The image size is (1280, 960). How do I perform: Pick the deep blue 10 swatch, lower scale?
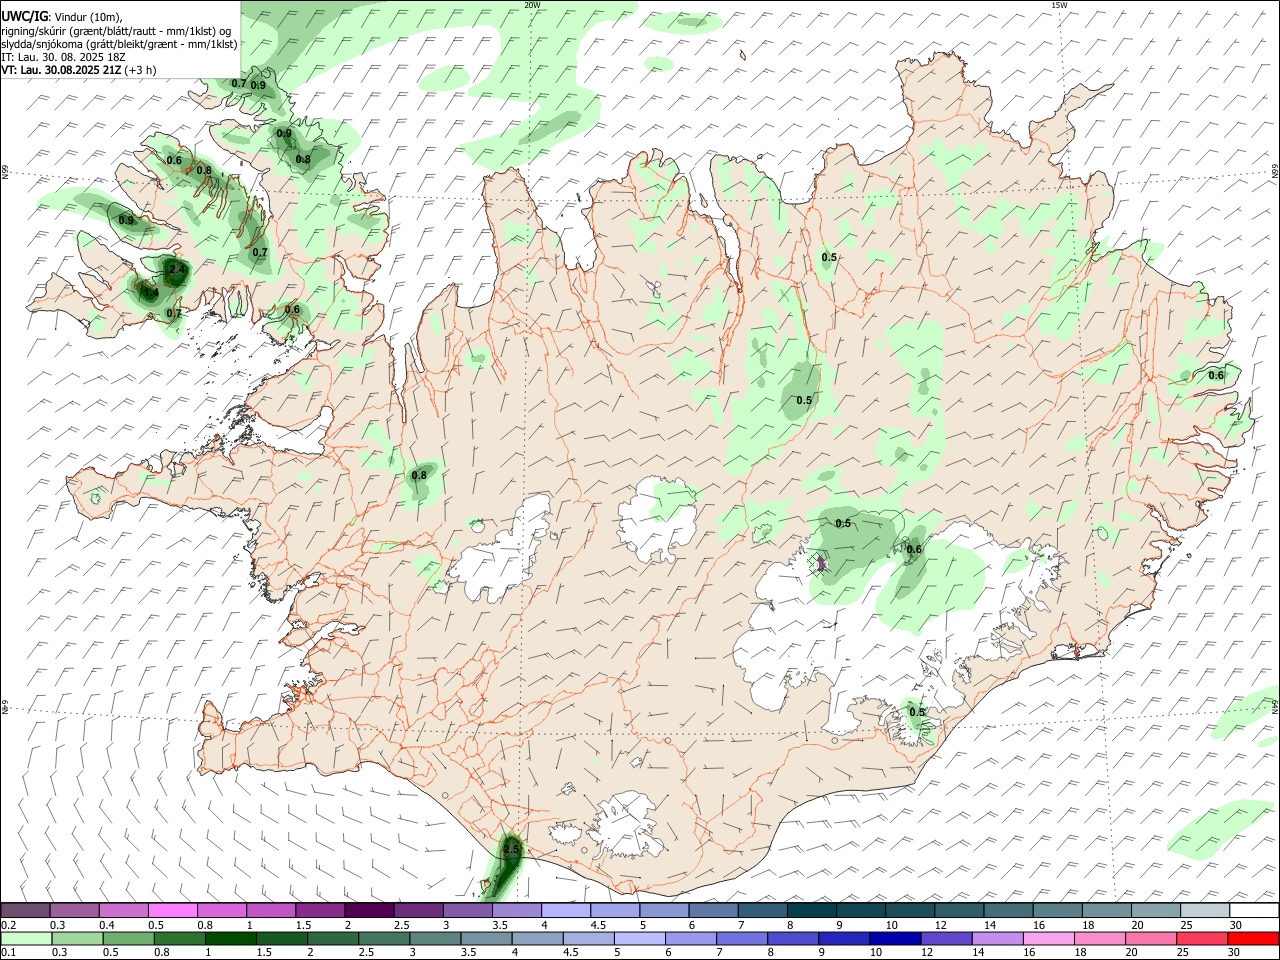[x=894, y=938]
